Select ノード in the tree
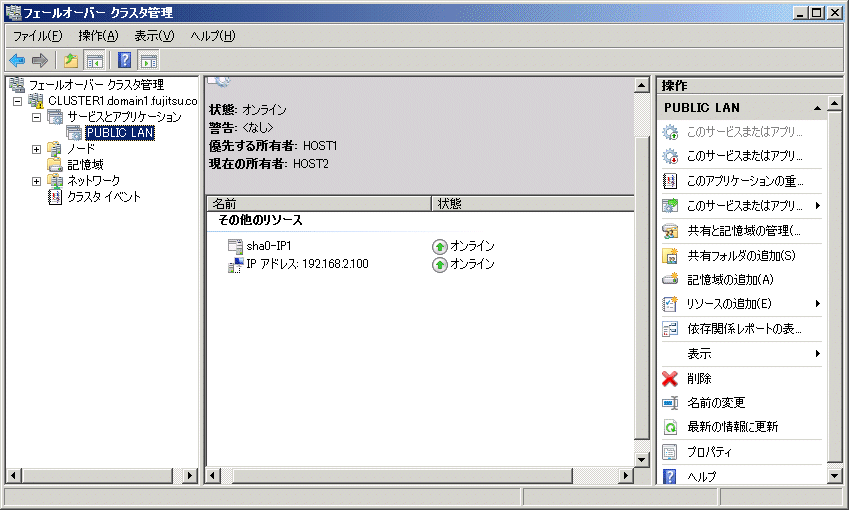Image resolution: width=849 pixels, height=510 pixels. click(81, 148)
